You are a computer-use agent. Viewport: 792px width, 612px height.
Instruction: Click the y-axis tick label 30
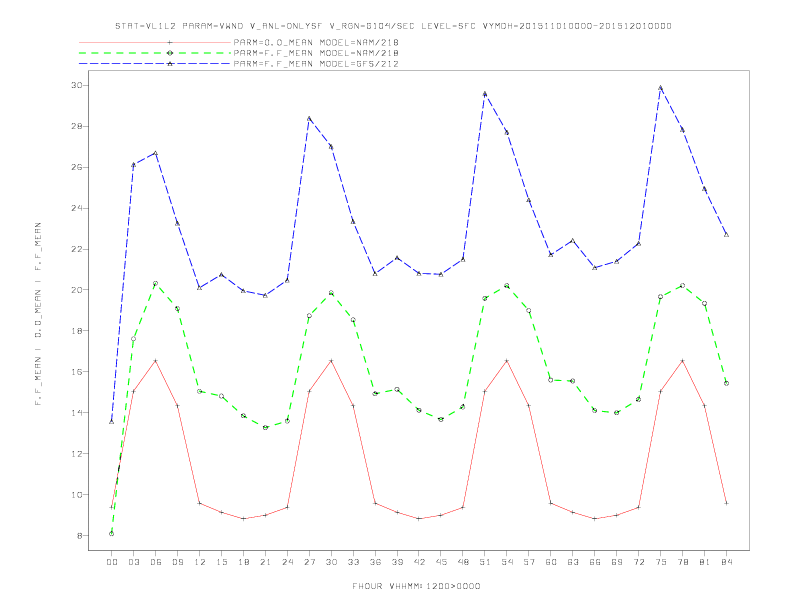click(76, 85)
